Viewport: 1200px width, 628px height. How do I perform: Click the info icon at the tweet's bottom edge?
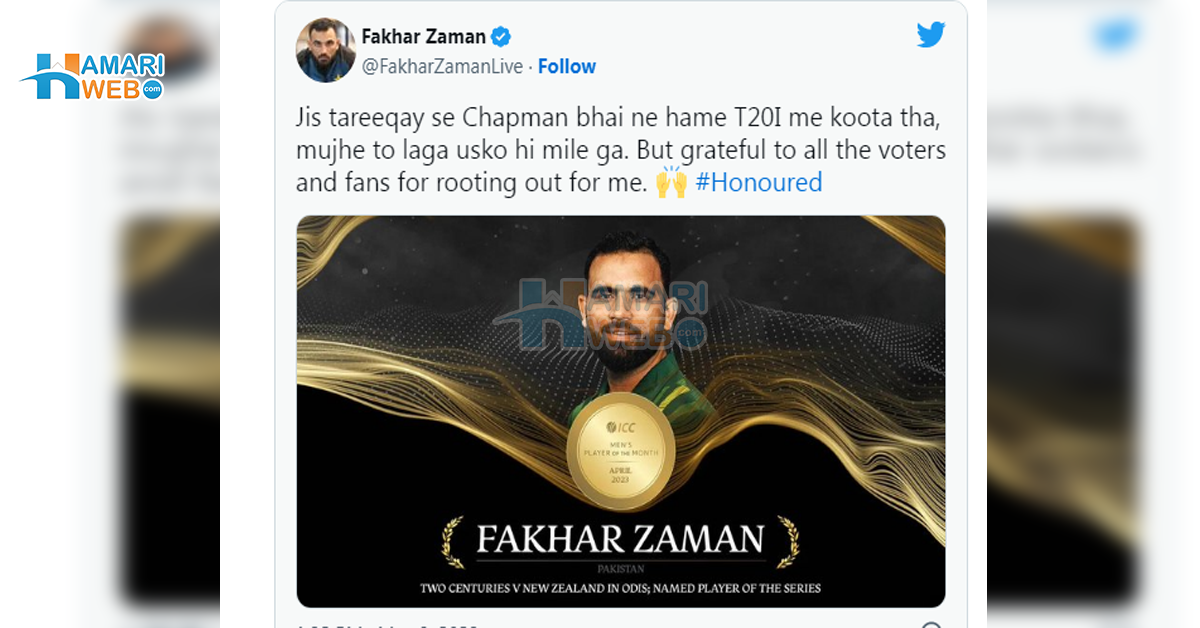(x=931, y=625)
